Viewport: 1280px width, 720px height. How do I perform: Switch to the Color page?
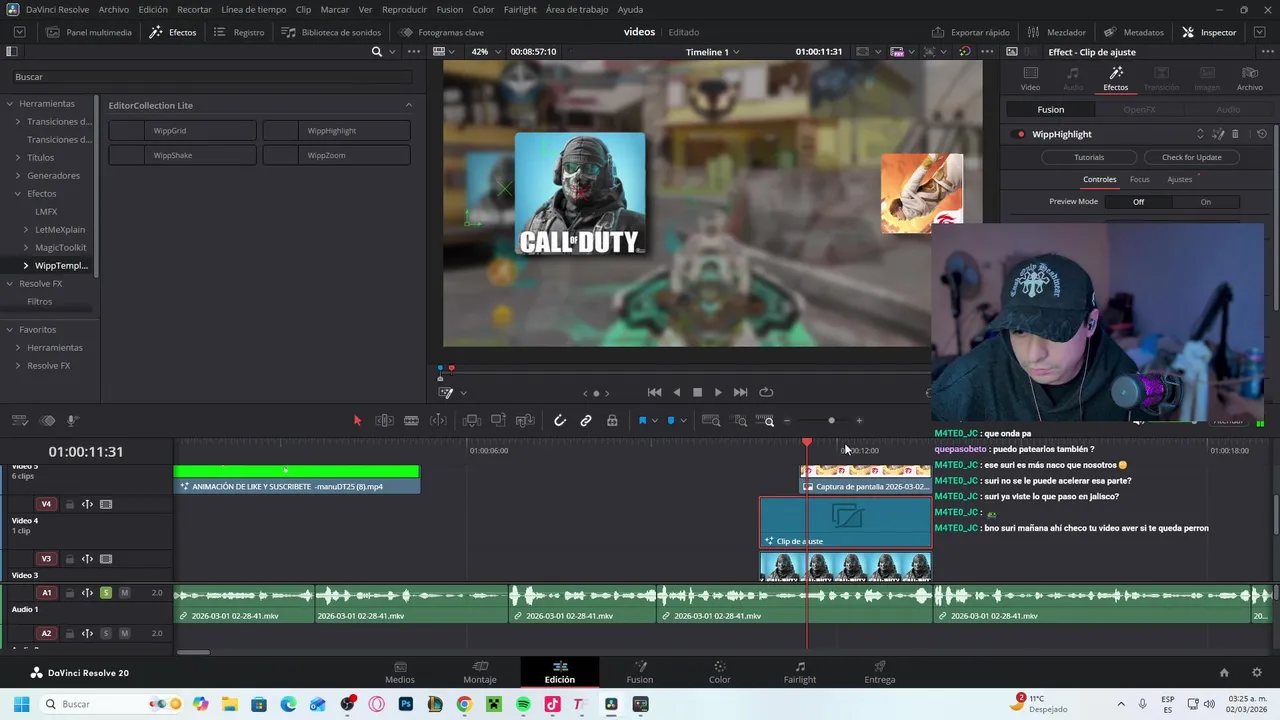pos(720,672)
